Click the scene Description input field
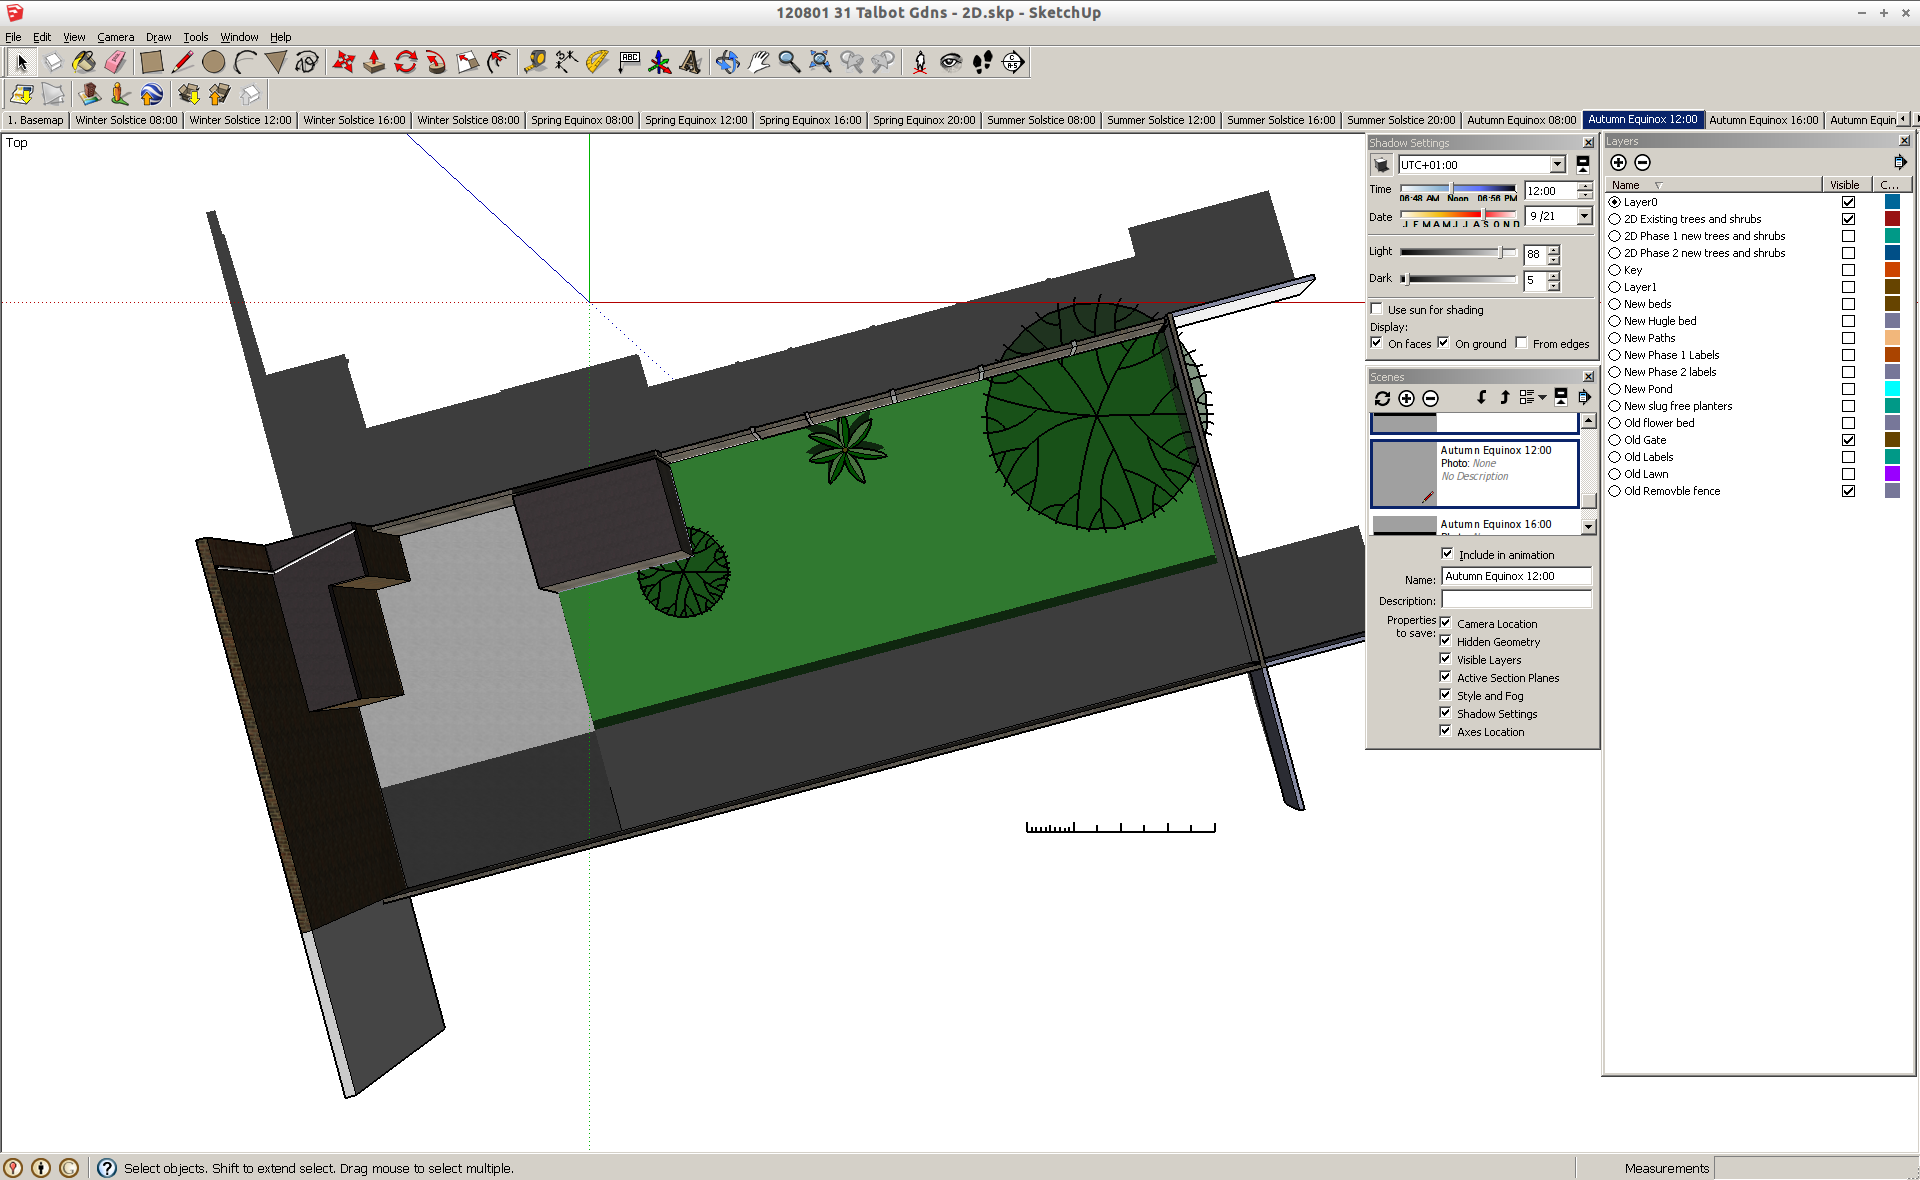The image size is (1920, 1180). click(1515, 600)
